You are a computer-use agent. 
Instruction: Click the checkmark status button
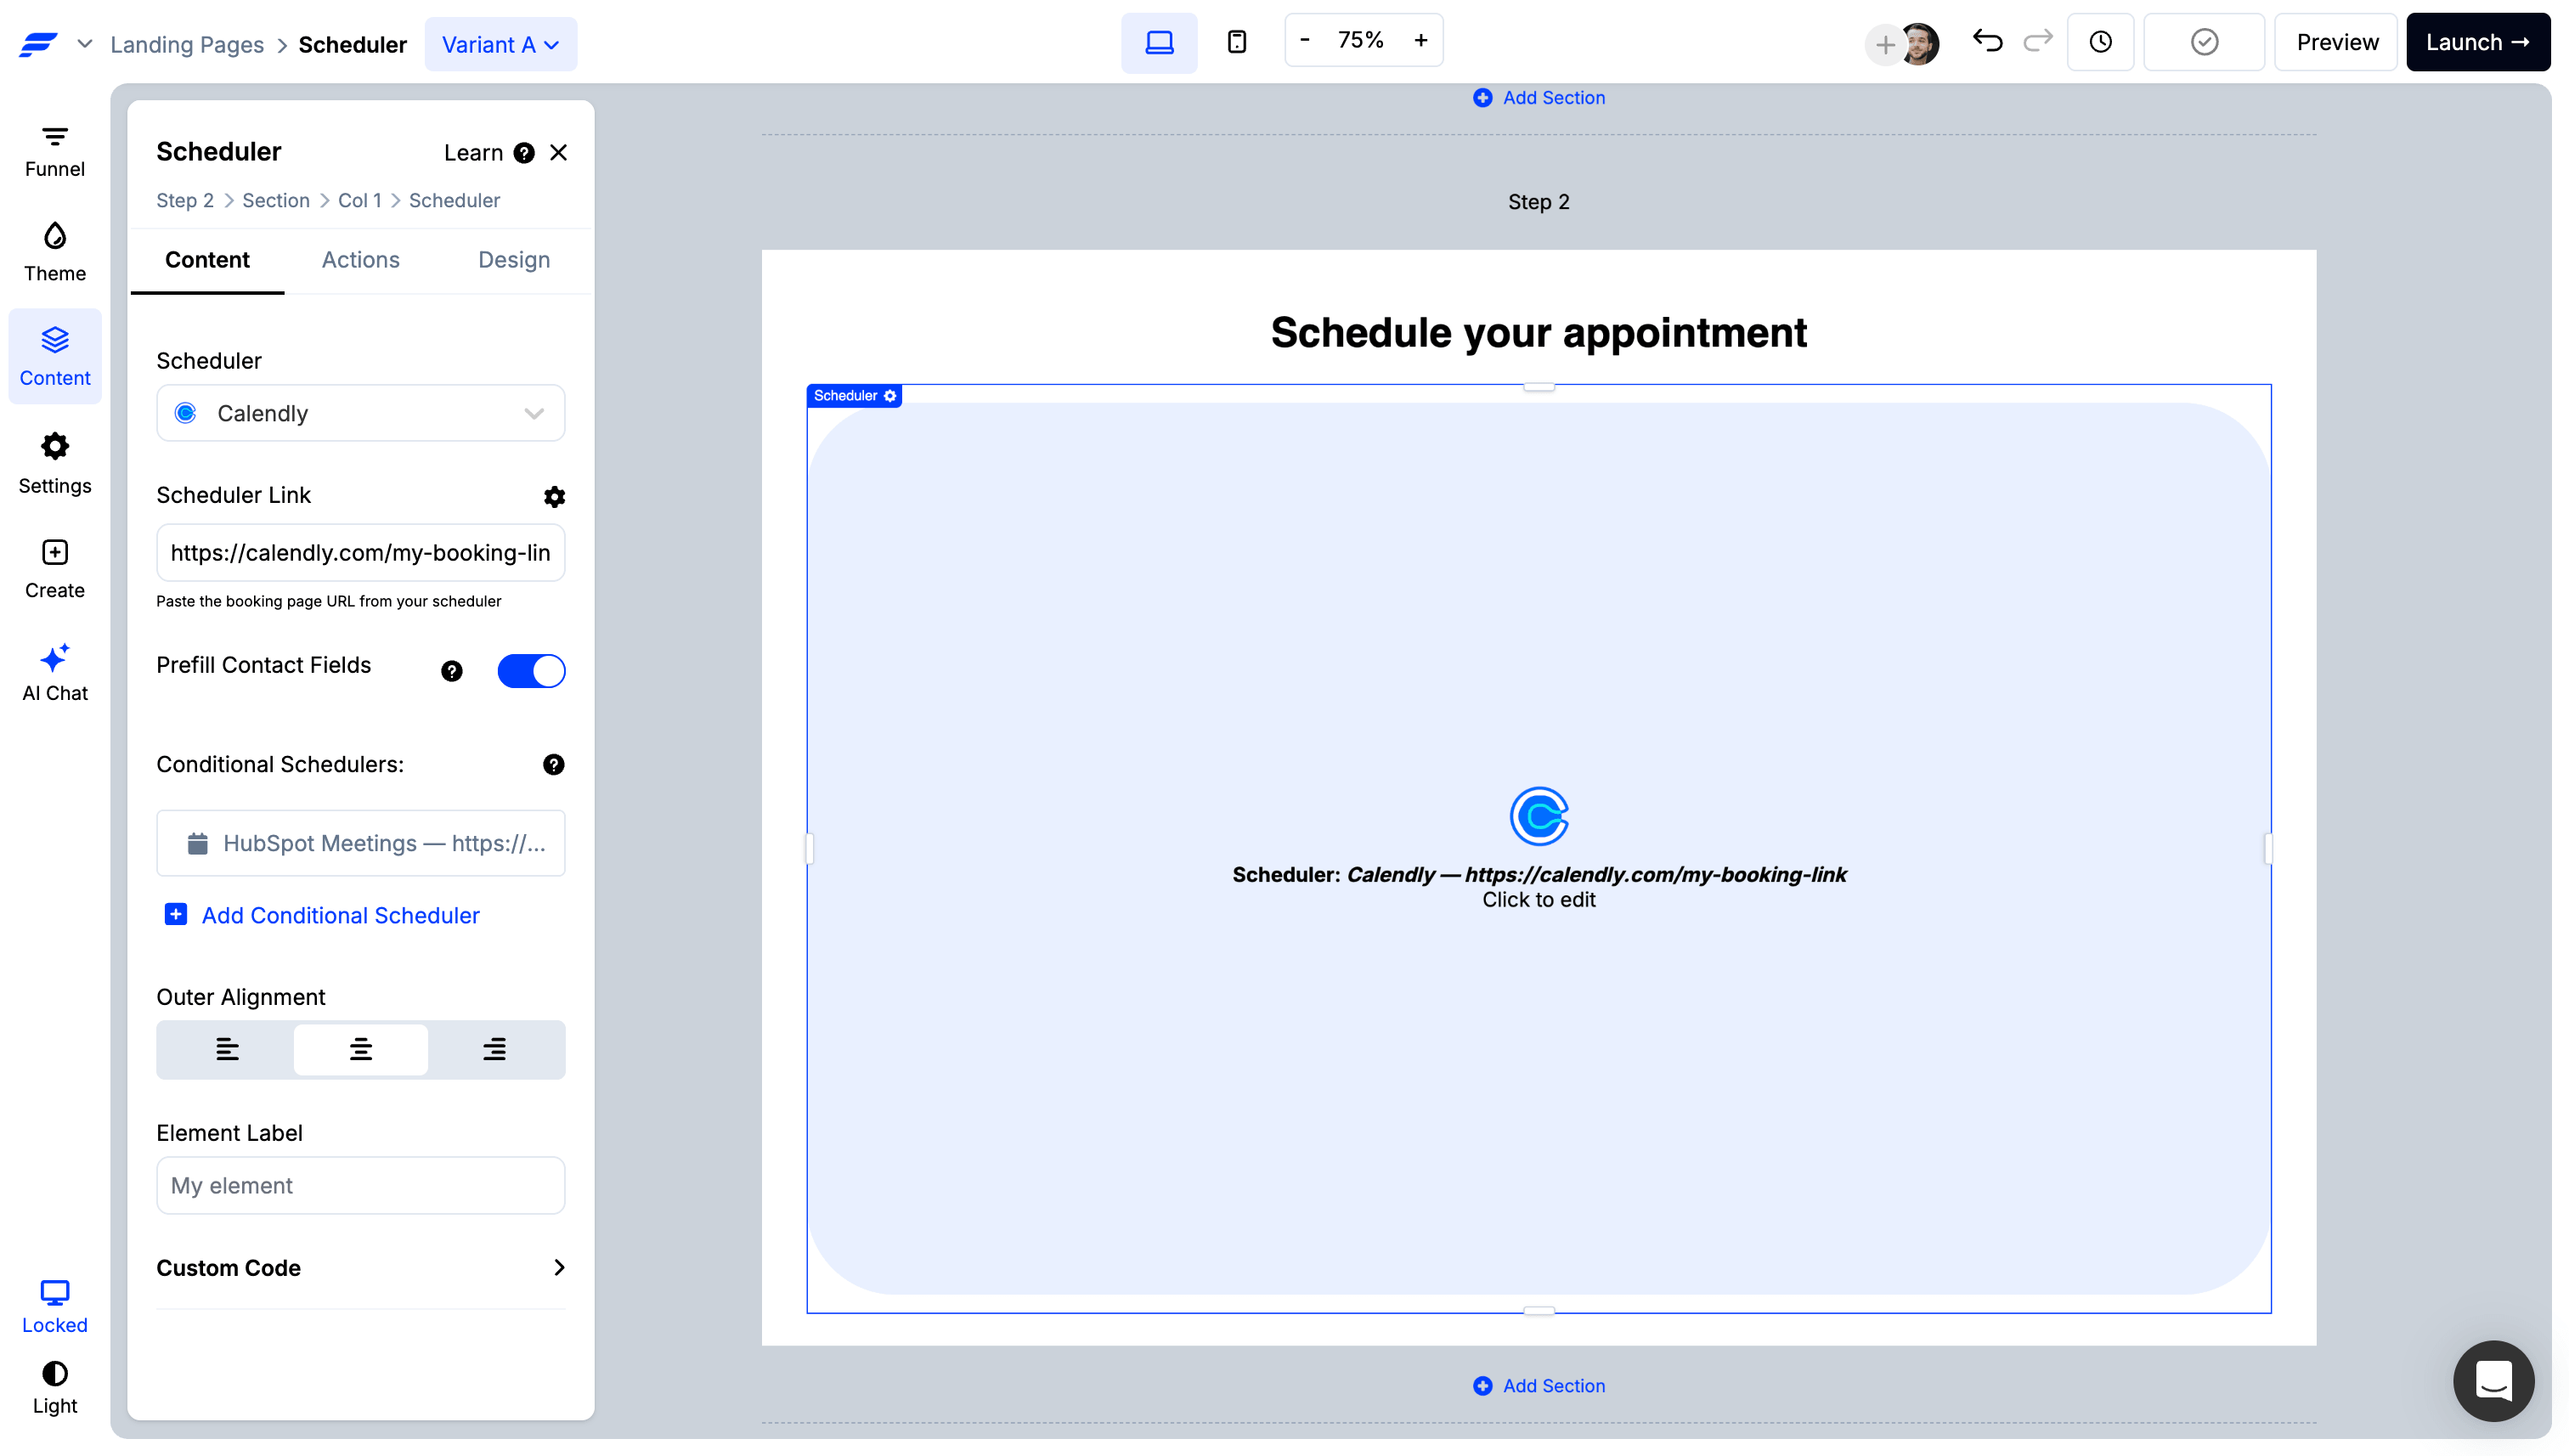[x=2204, y=42]
